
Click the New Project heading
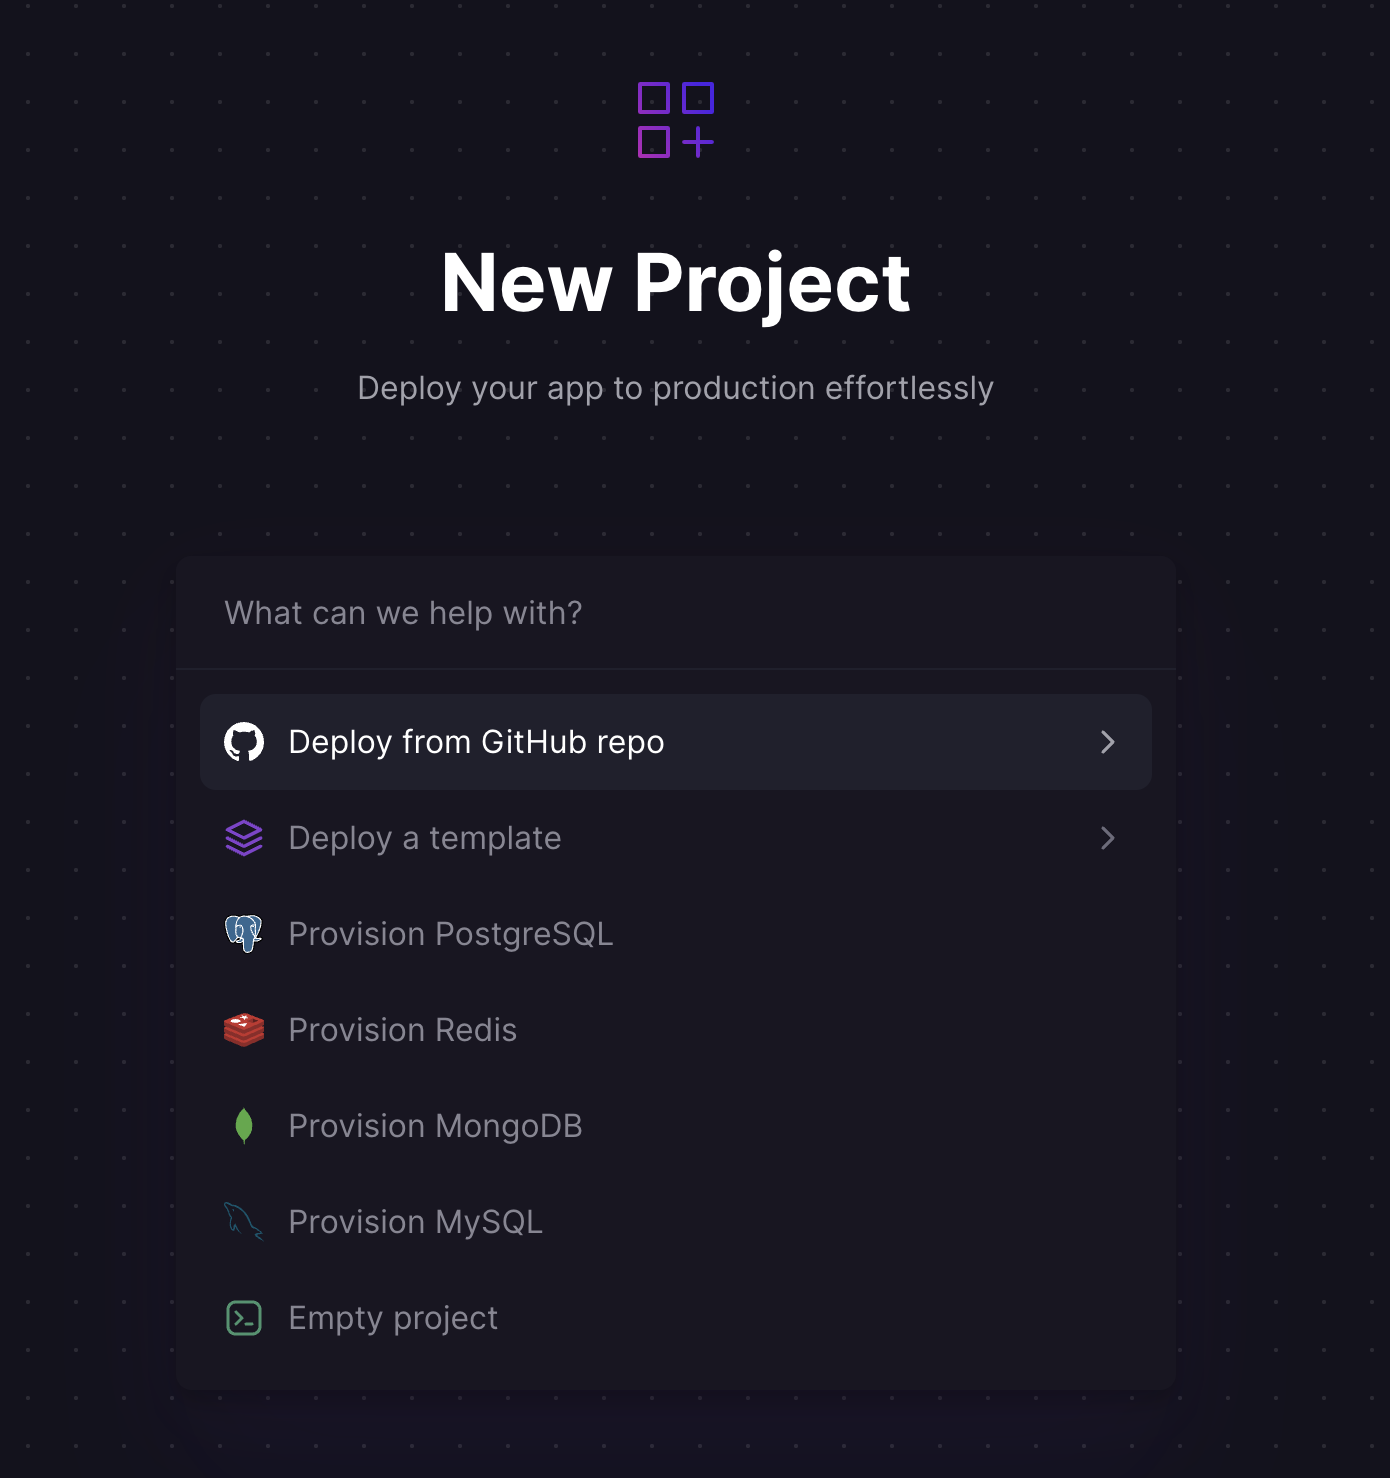click(x=676, y=283)
